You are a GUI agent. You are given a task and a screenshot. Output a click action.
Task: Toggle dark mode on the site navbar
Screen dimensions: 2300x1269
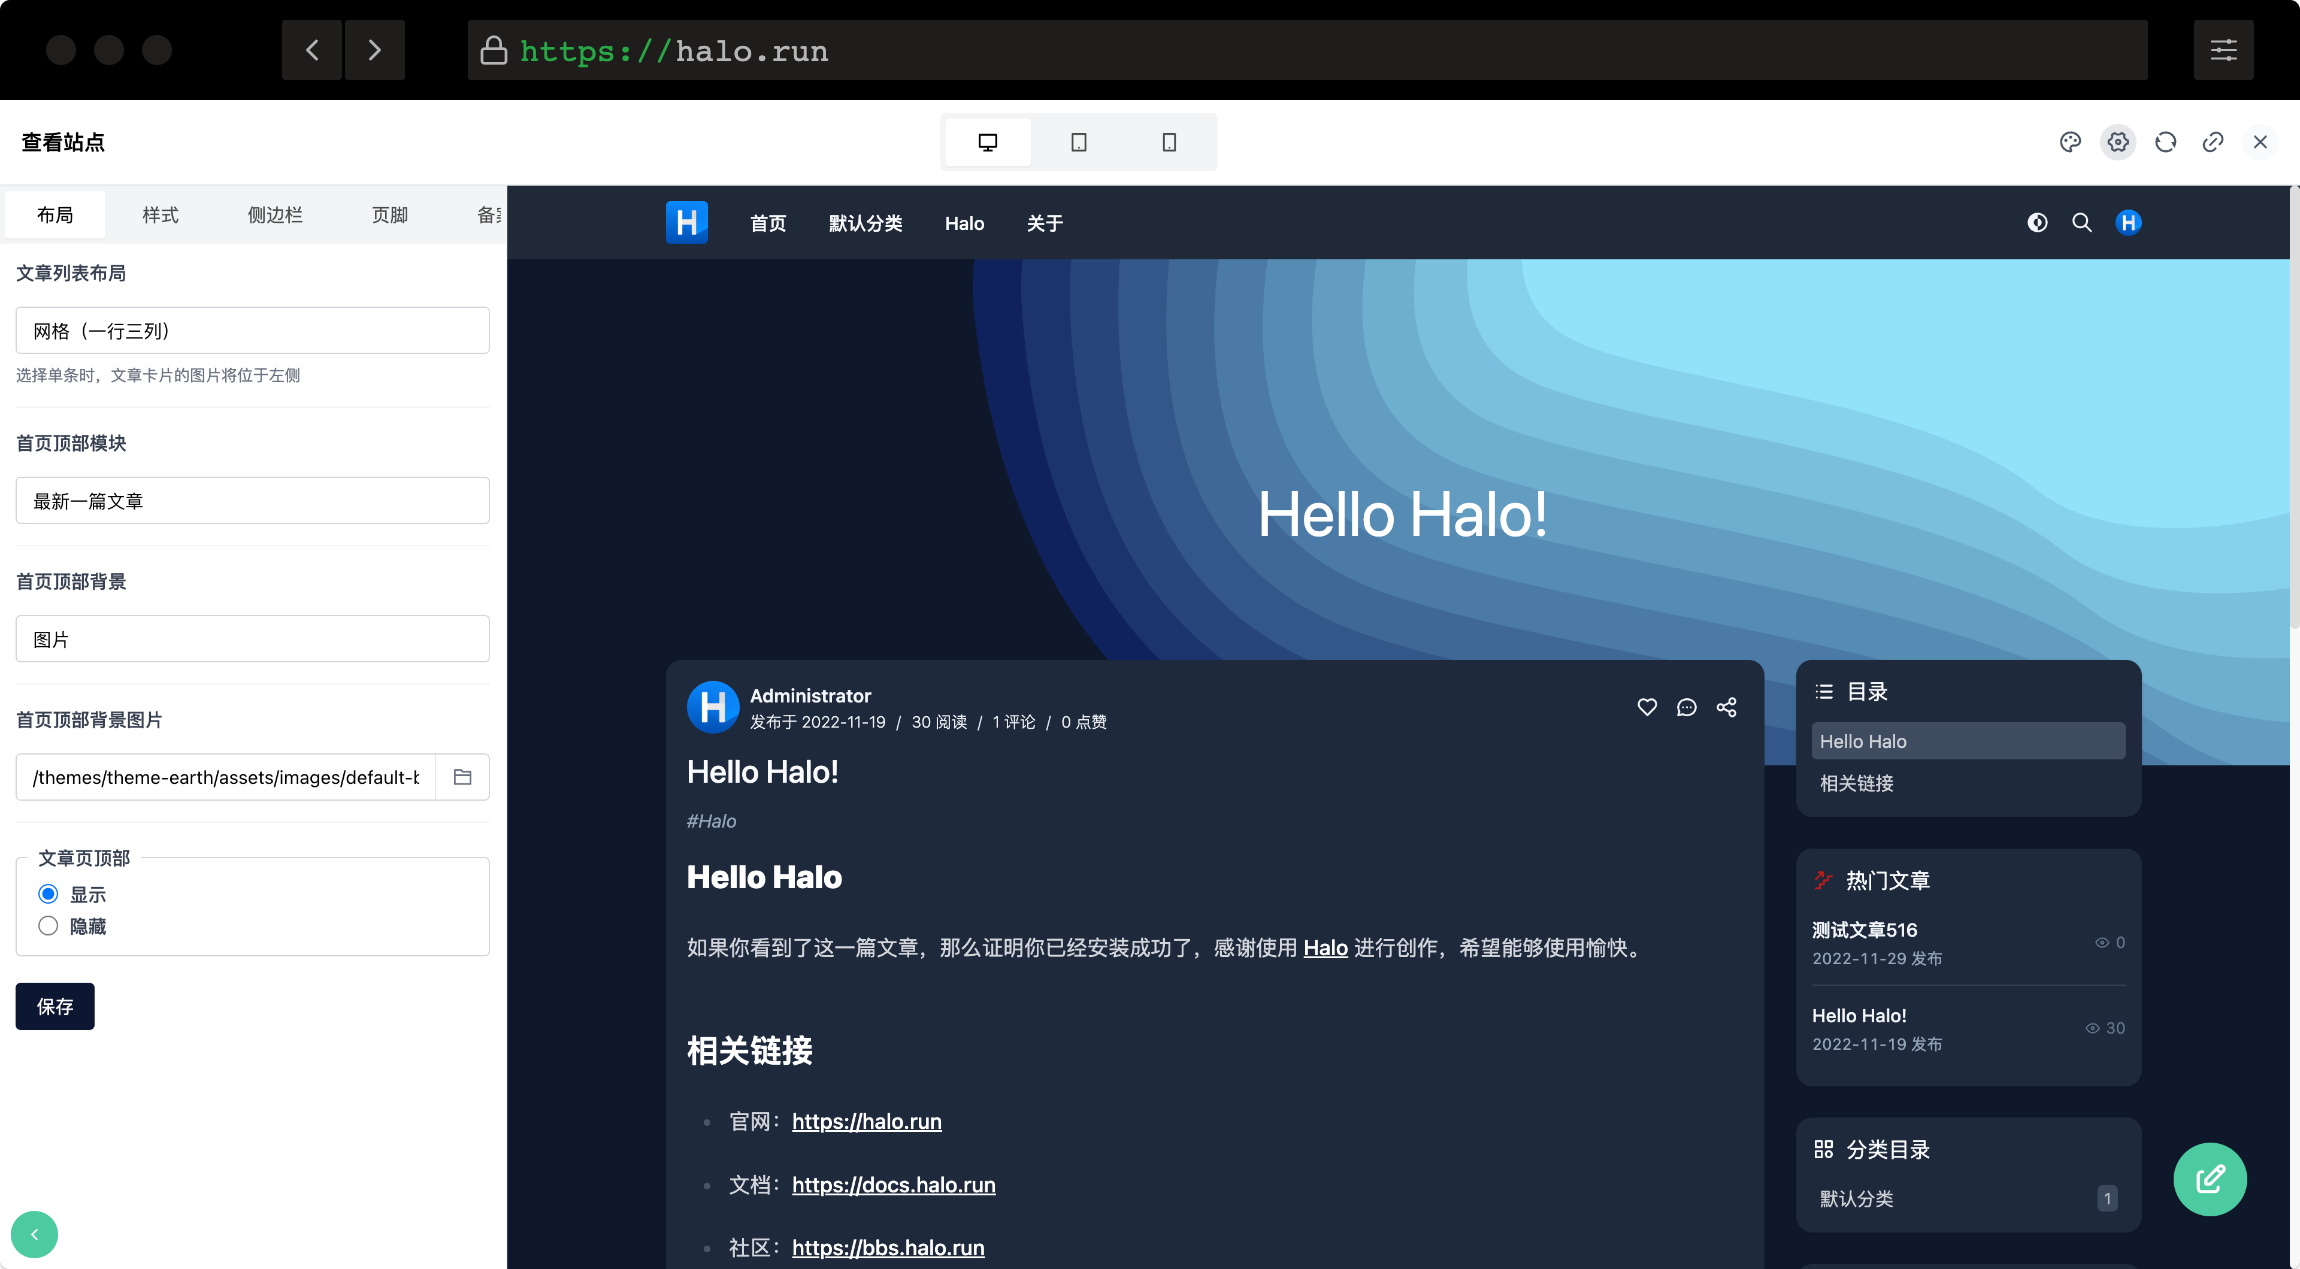(x=2038, y=222)
